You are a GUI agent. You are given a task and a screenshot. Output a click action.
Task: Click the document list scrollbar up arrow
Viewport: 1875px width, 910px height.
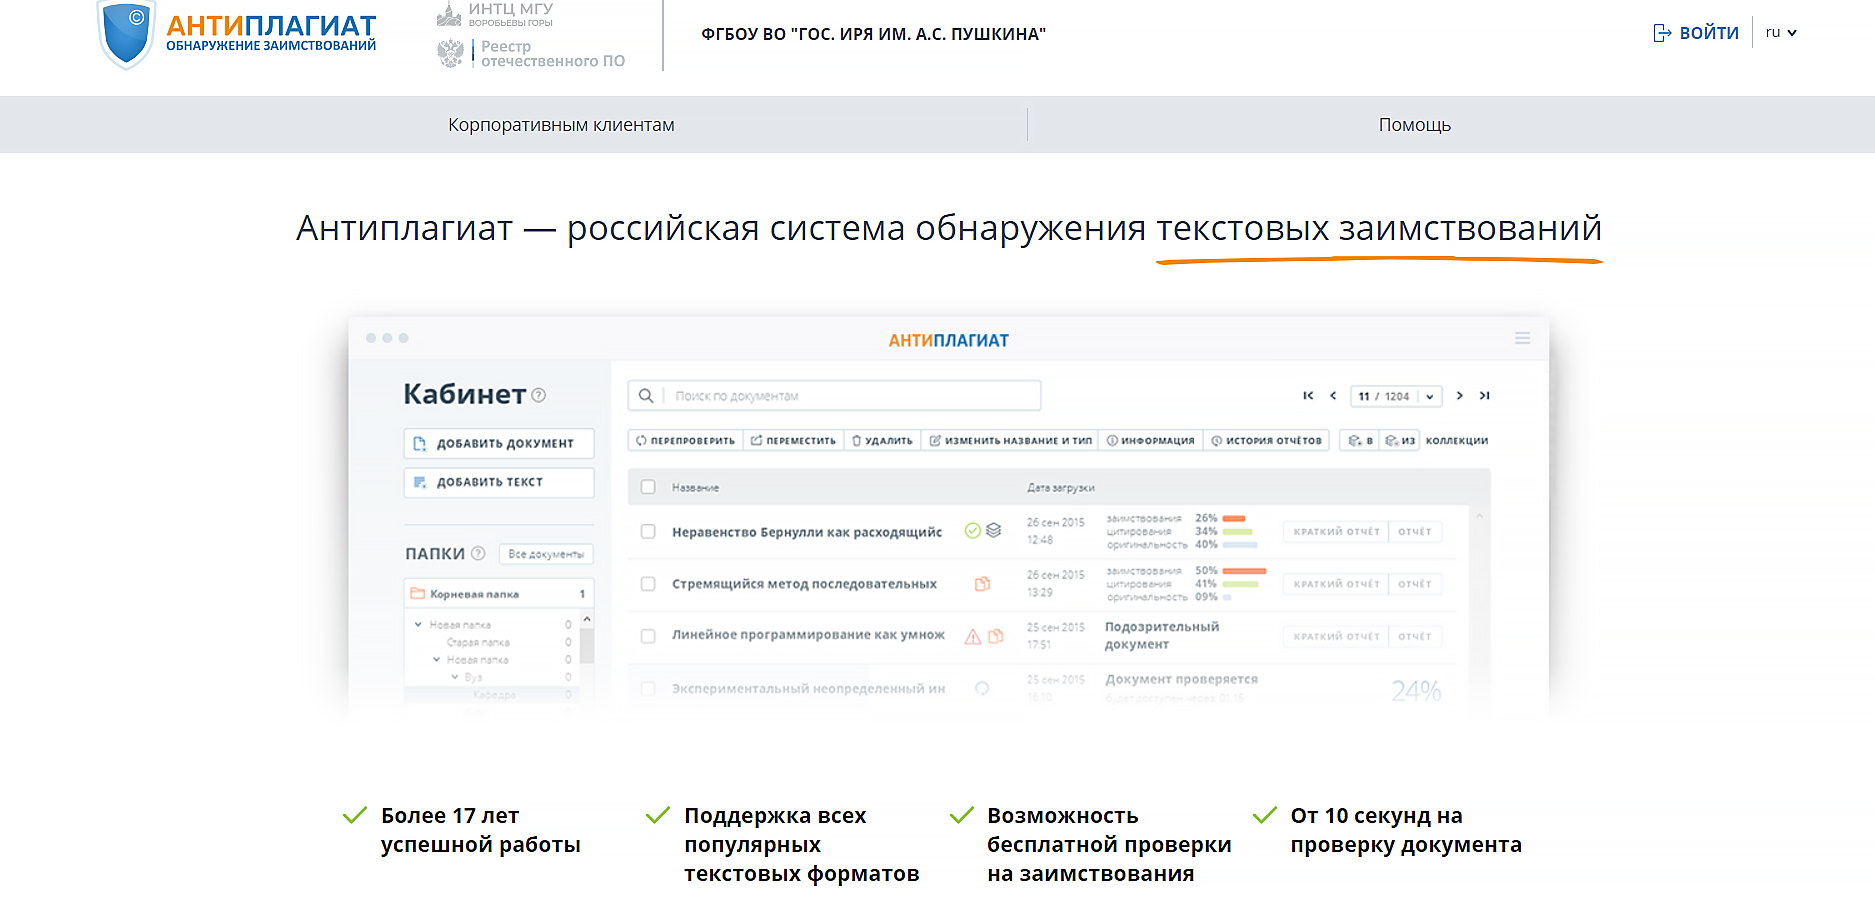1479,516
